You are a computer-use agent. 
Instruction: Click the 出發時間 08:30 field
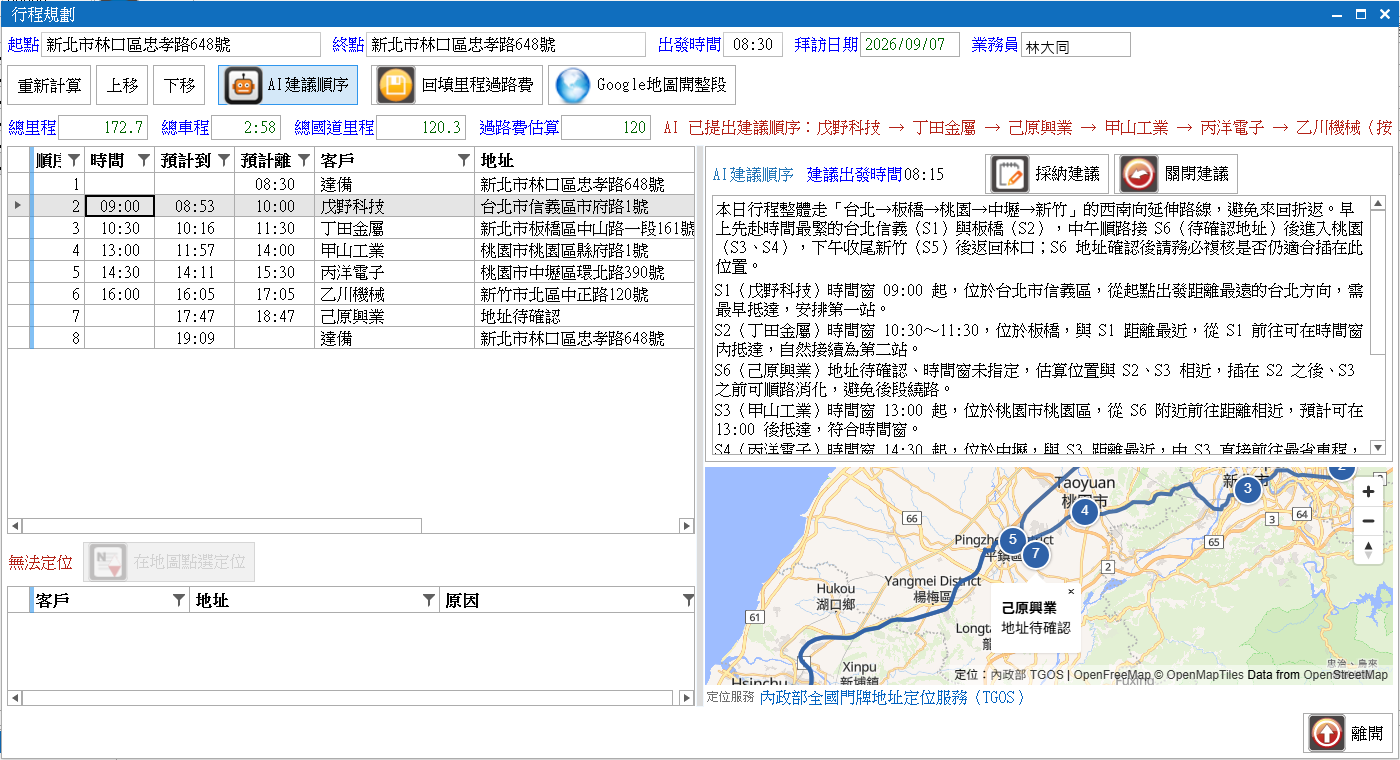[752, 44]
